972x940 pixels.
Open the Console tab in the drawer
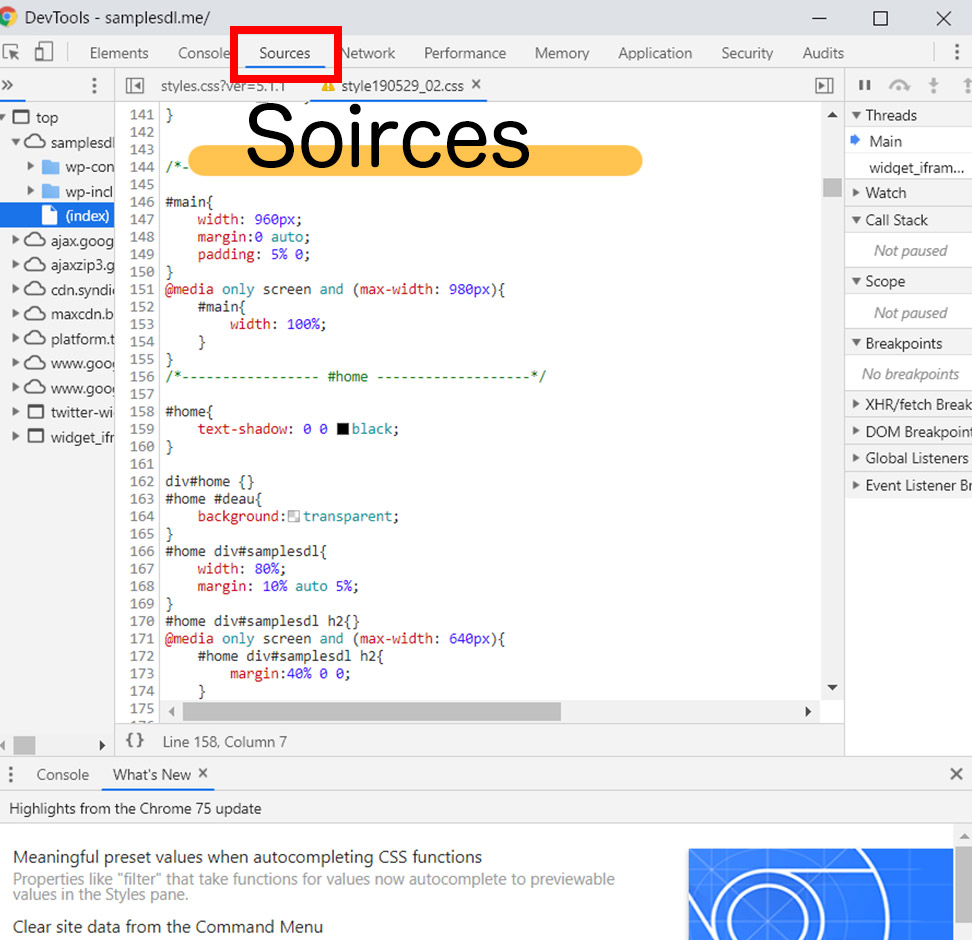(x=63, y=774)
